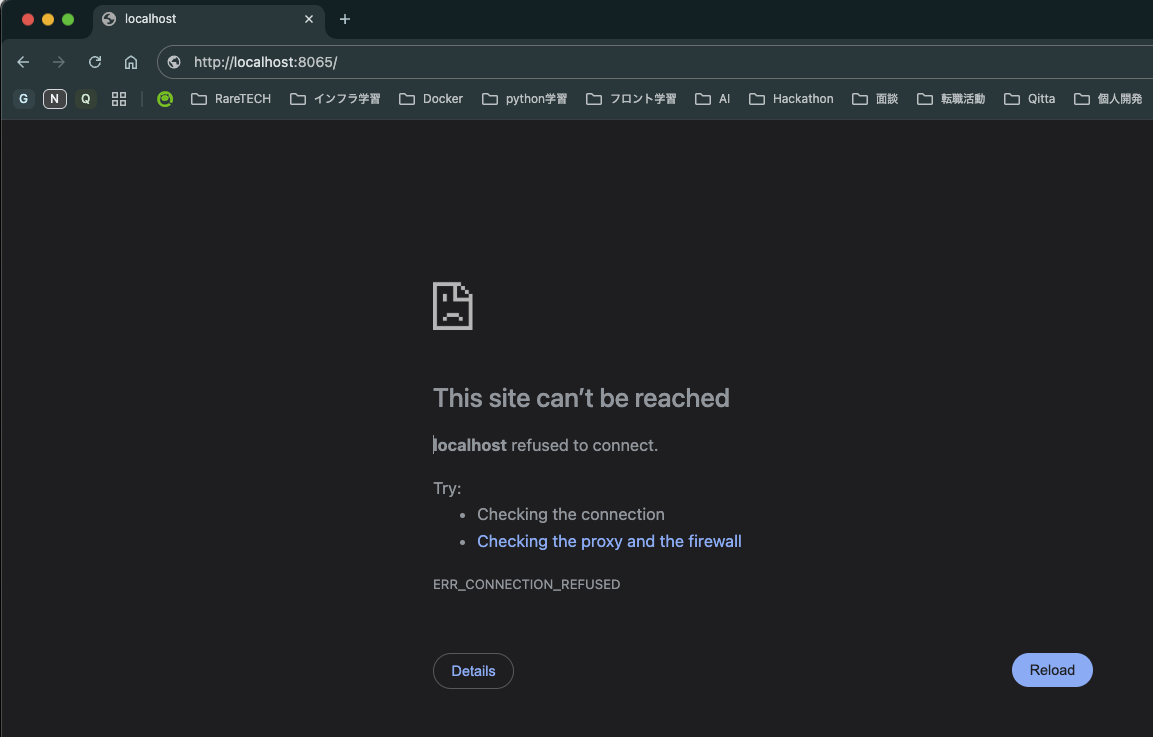Close the localhost tab

(x=309, y=18)
